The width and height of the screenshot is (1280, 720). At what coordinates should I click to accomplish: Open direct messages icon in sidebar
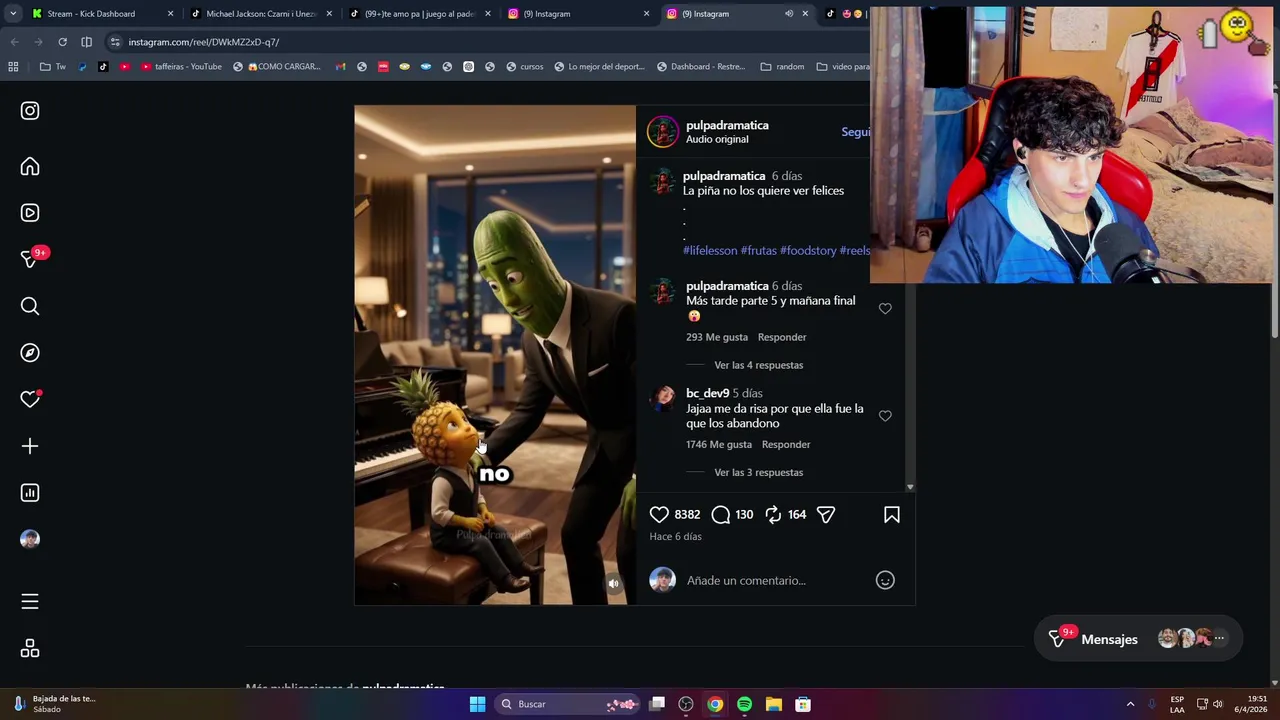(x=30, y=259)
